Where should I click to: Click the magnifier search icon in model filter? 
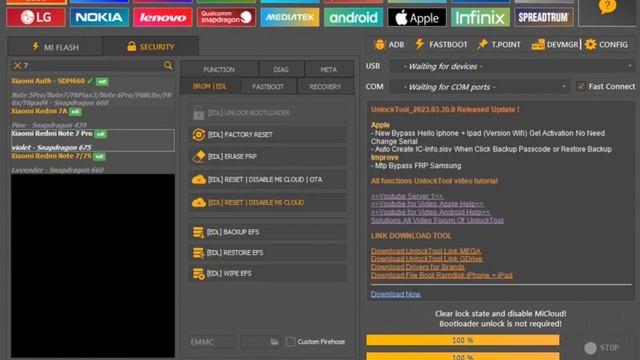(168, 65)
